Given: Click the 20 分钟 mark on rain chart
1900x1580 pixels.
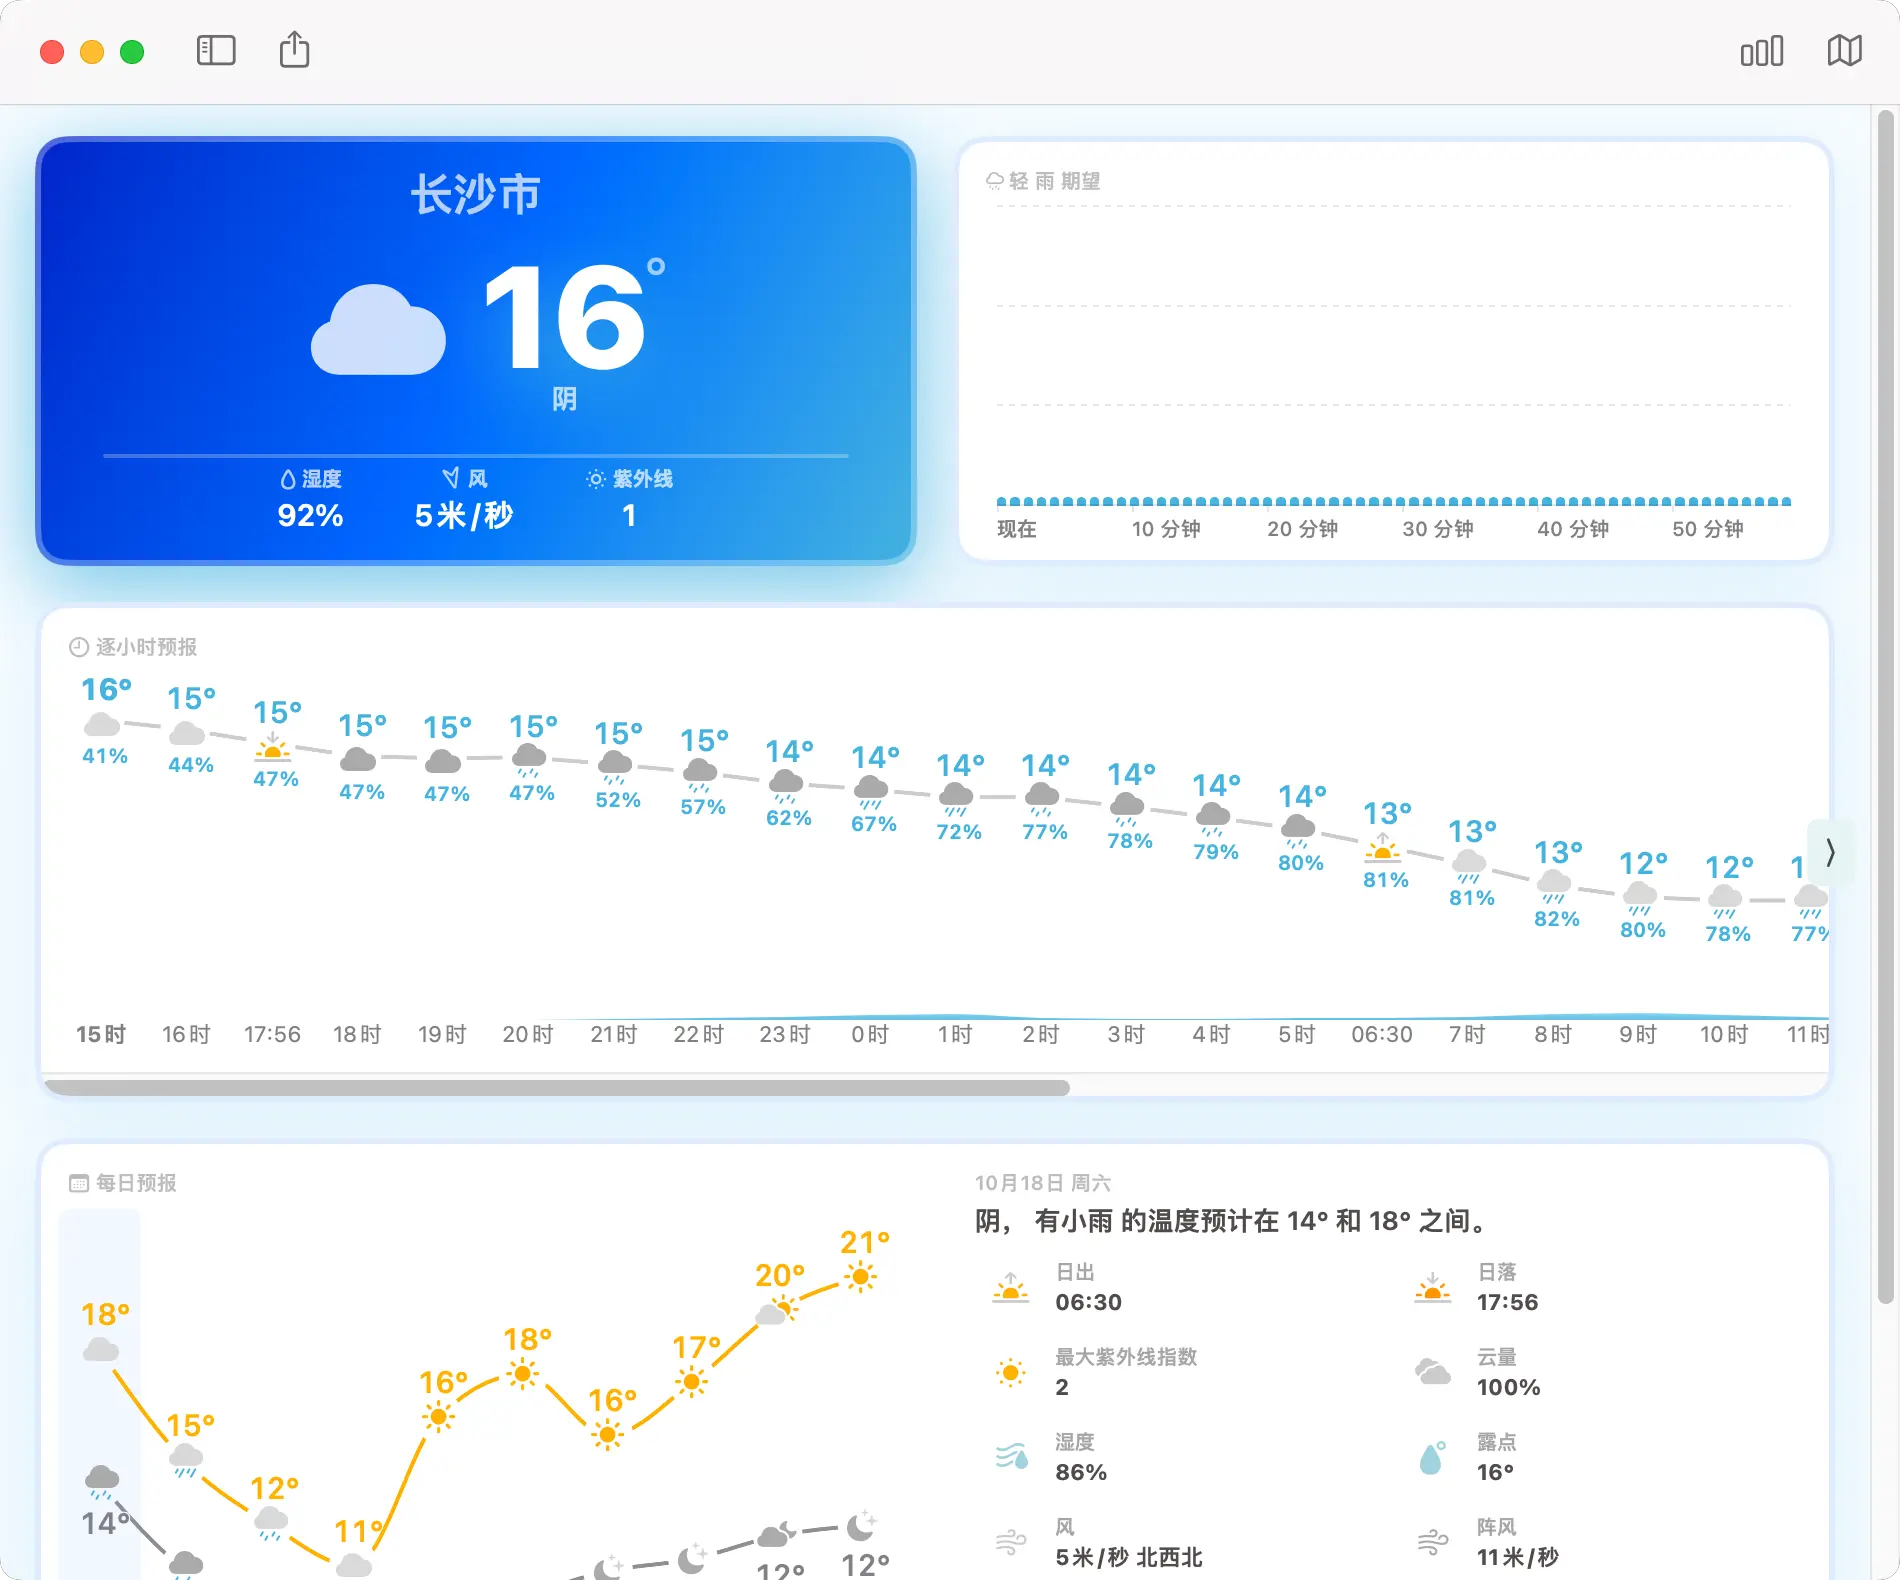Looking at the screenshot, I should (x=1302, y=529).
